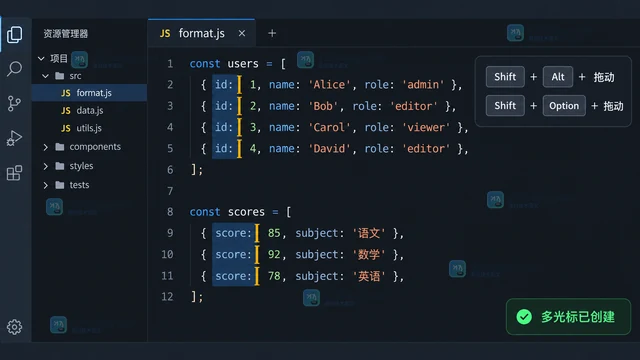The image size is (640, 360).
Task: Click 'David' string on line 5
Action: (x=329, y=149)
